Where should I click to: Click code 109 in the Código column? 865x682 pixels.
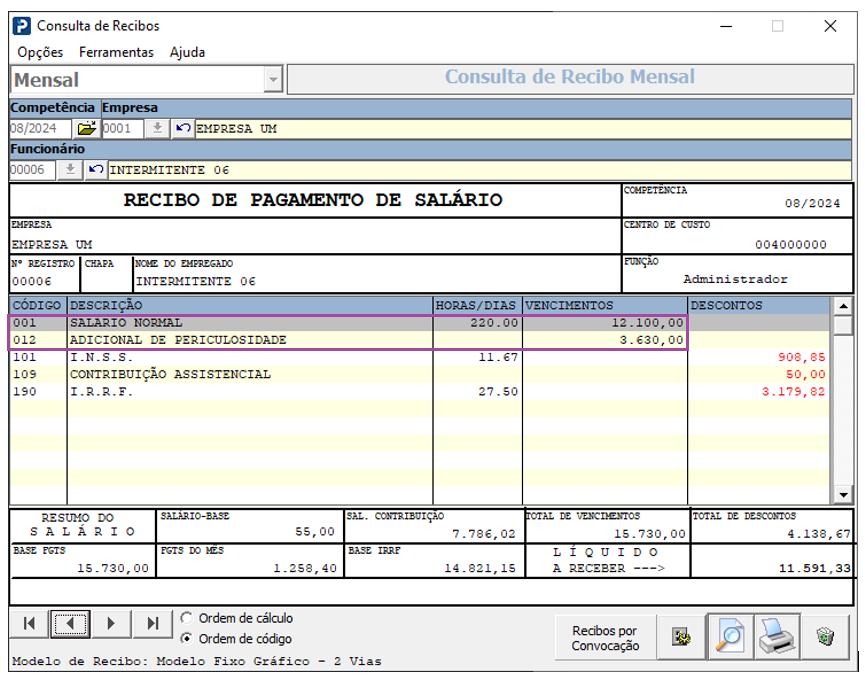click(25, 374)
